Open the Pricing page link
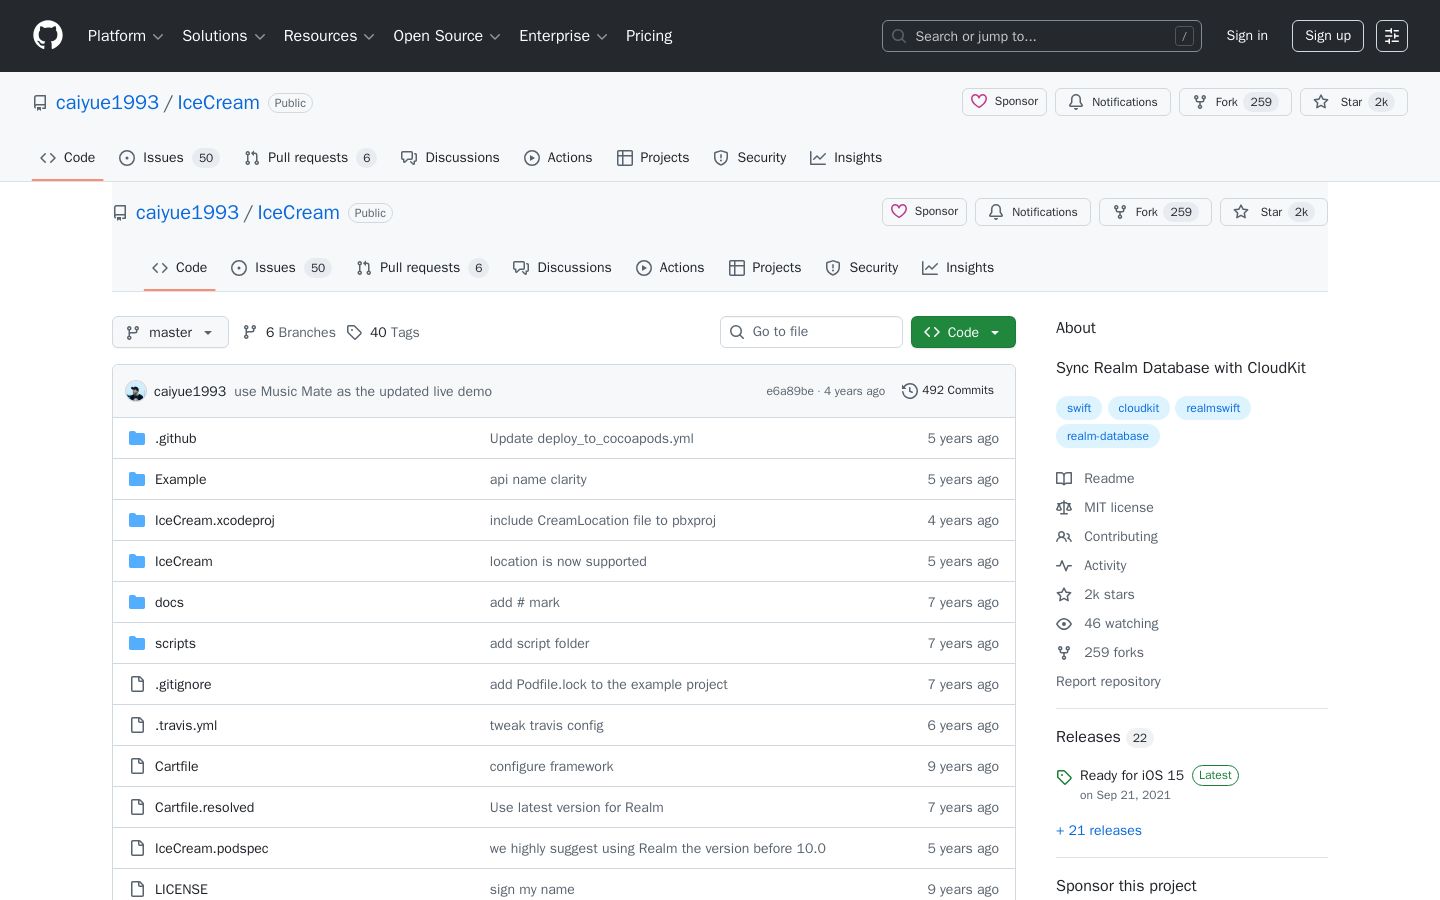The image size is (1440, 900). click(x=649, y=36)
